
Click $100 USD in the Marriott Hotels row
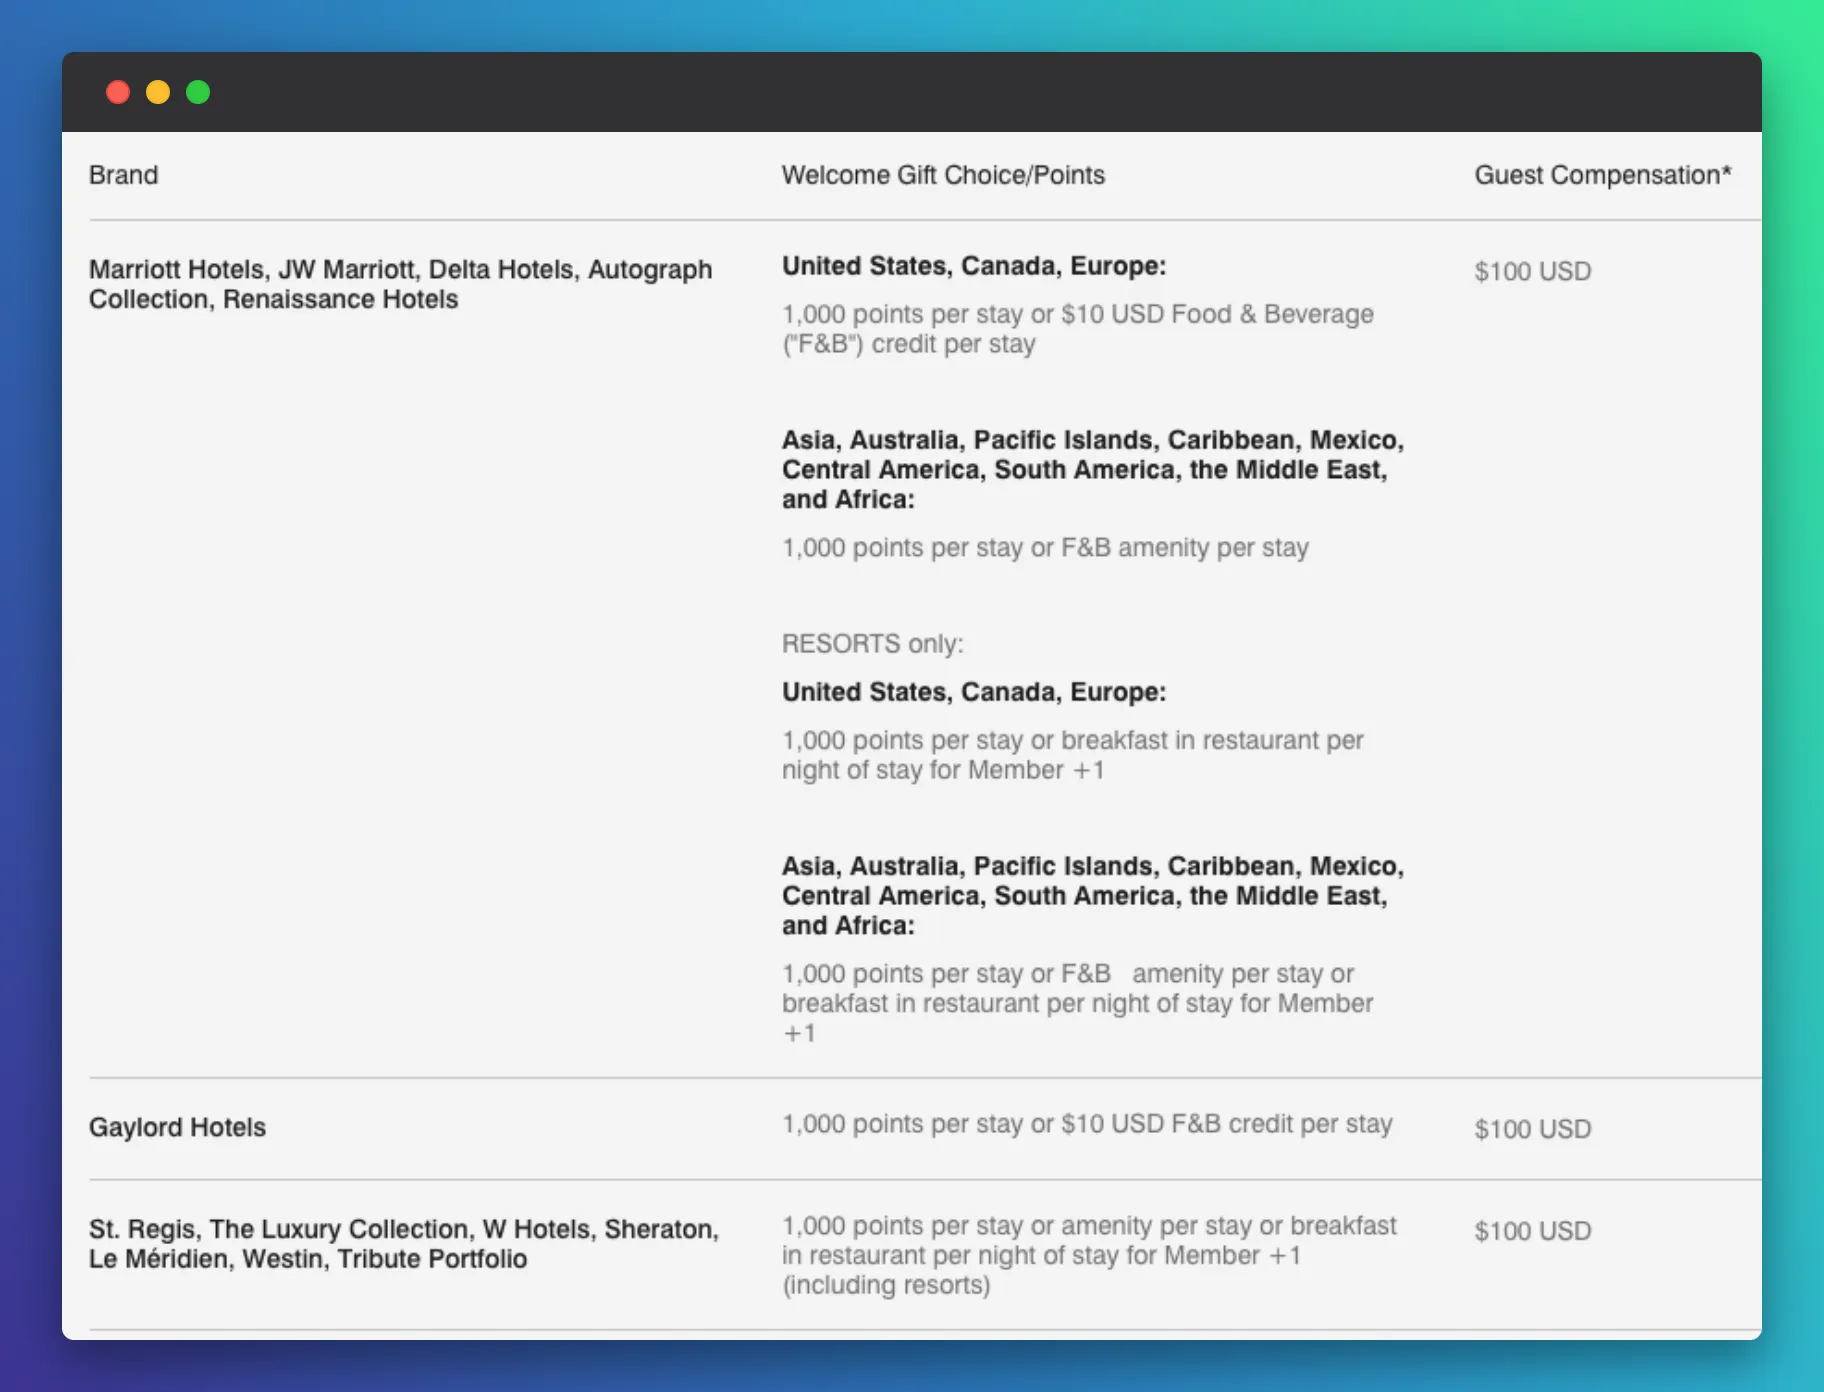pos(1533,271)
